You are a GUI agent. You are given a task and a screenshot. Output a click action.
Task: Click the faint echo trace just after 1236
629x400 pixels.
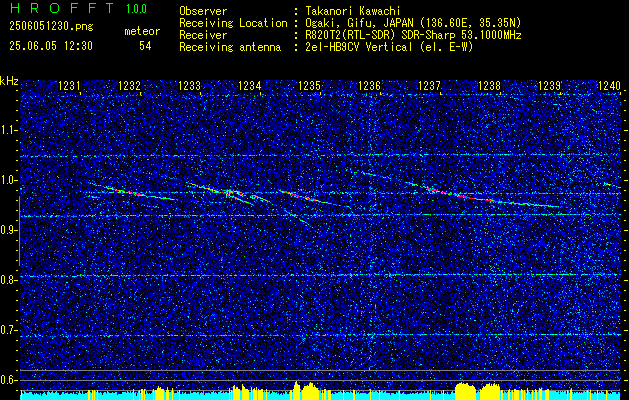[375, 175]
